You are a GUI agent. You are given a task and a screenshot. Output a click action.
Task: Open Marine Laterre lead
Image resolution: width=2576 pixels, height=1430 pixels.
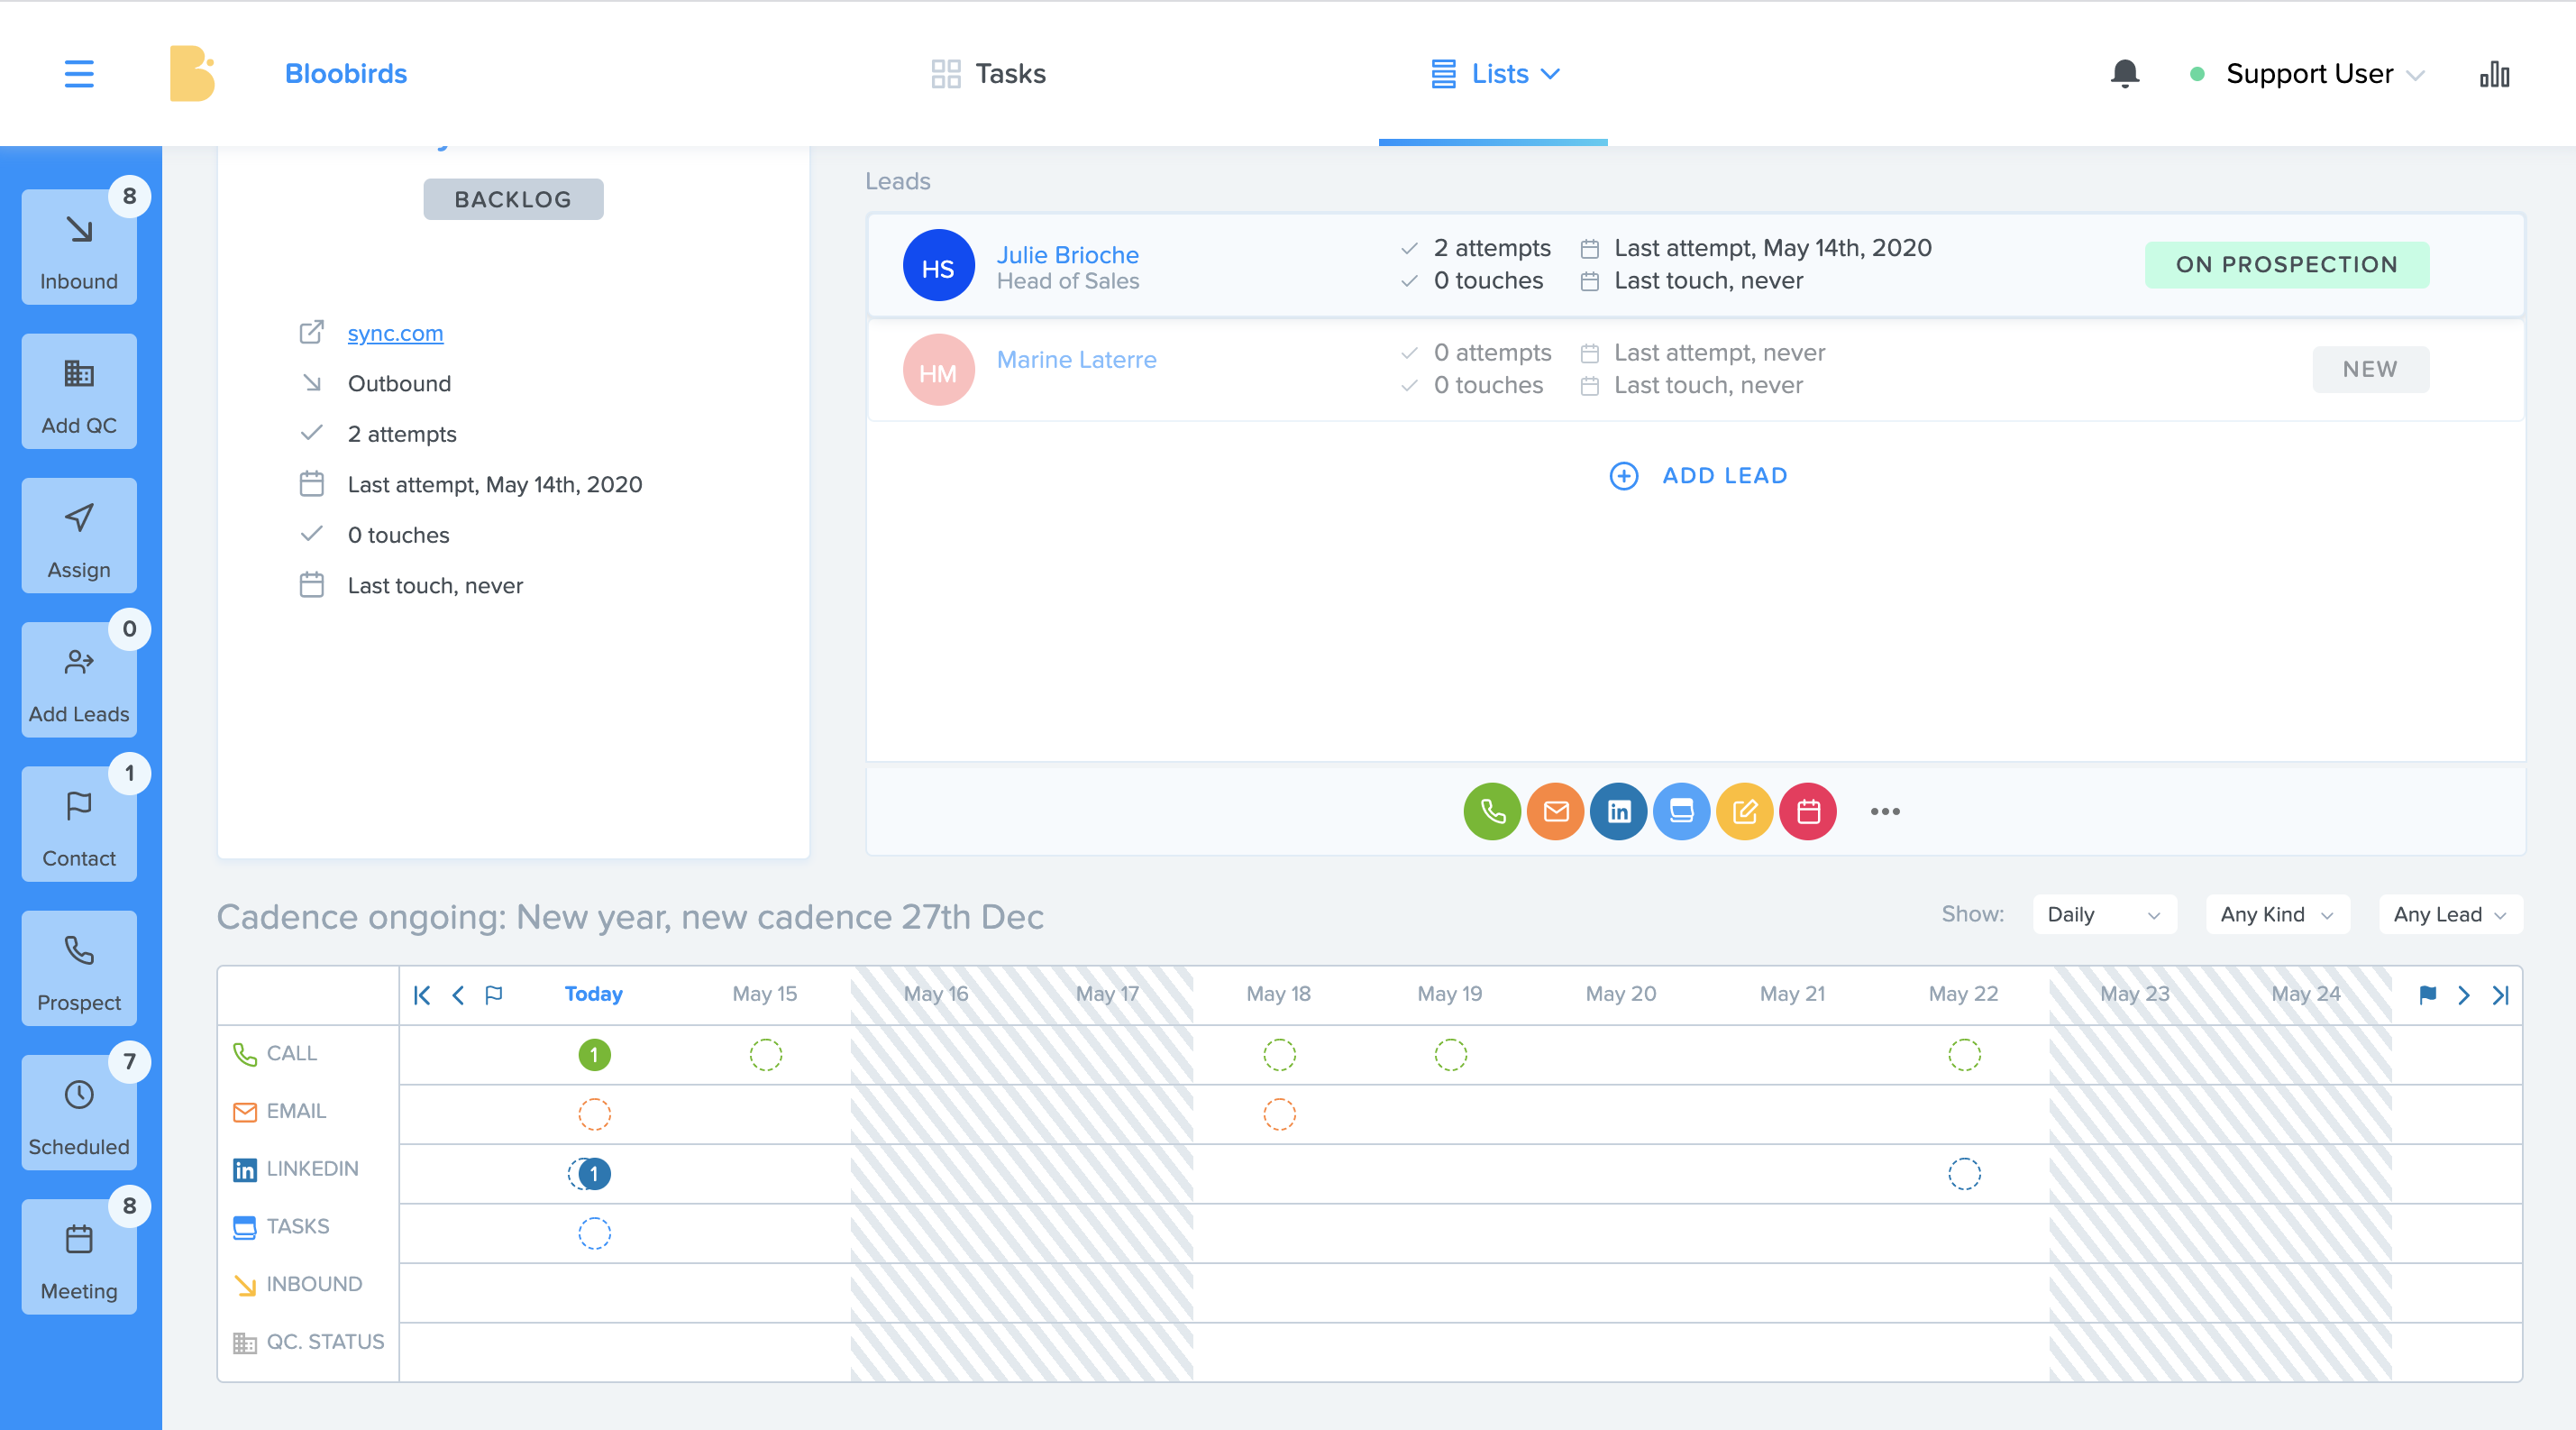click(x=1076, y=359)
